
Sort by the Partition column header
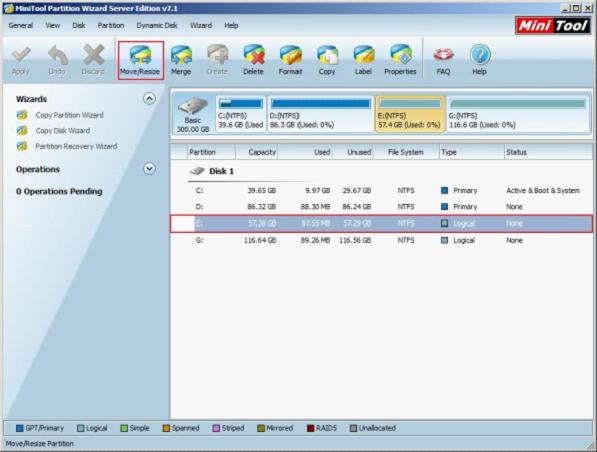211,152
